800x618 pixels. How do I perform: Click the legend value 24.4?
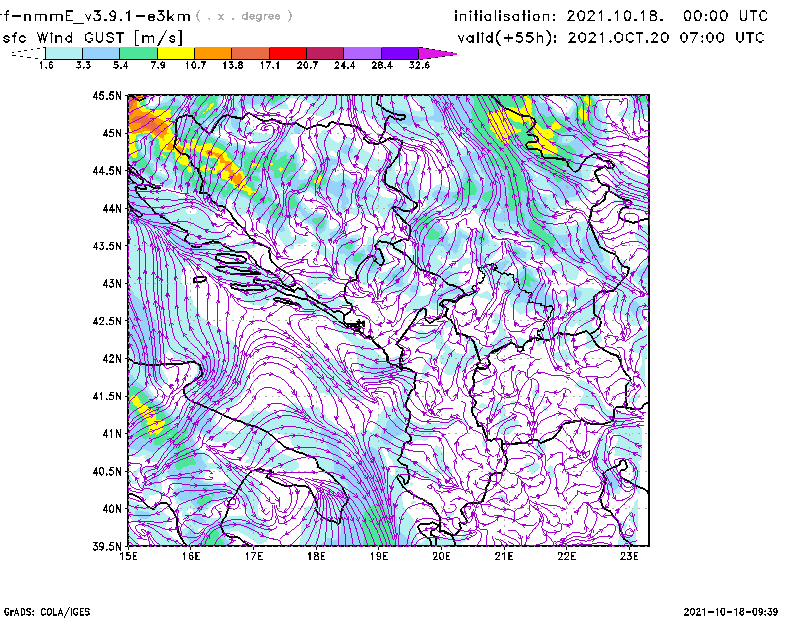344,65
